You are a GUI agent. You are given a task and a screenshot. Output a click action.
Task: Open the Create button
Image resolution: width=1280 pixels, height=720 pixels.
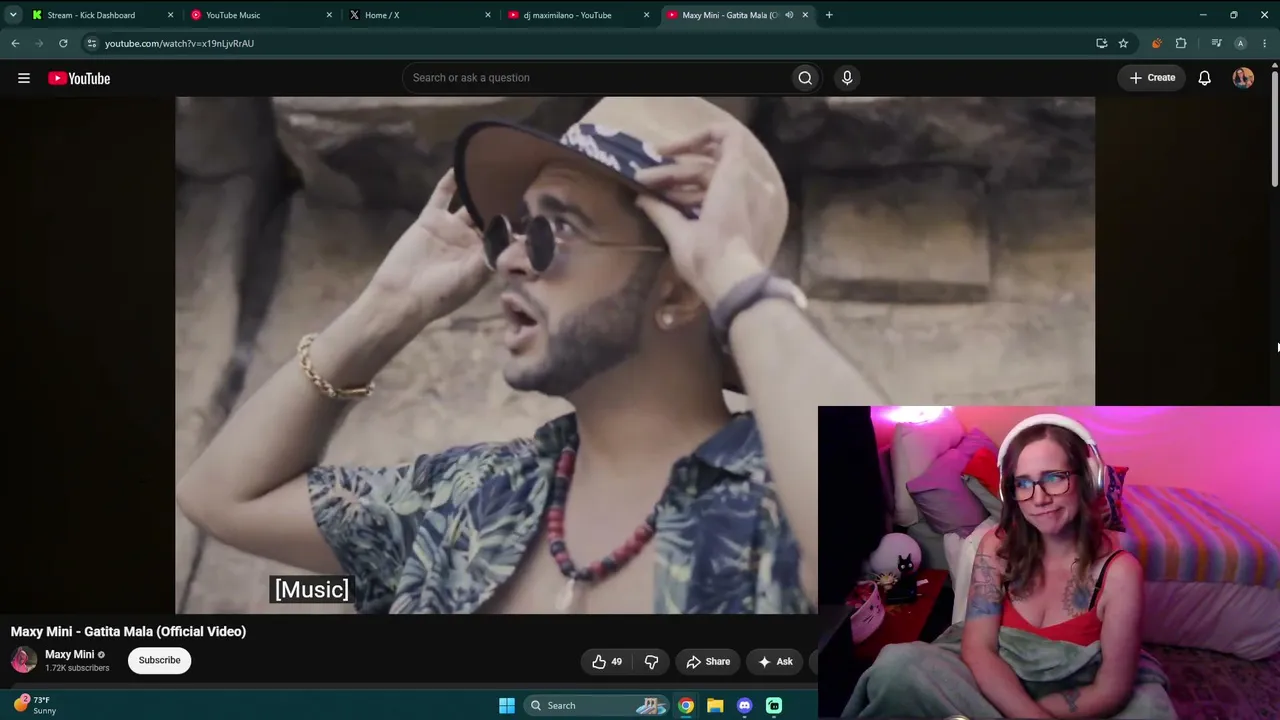tap(1152, 78)
